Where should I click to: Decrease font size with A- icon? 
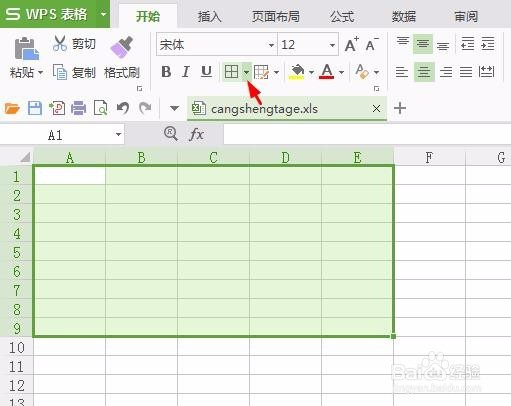372,44
